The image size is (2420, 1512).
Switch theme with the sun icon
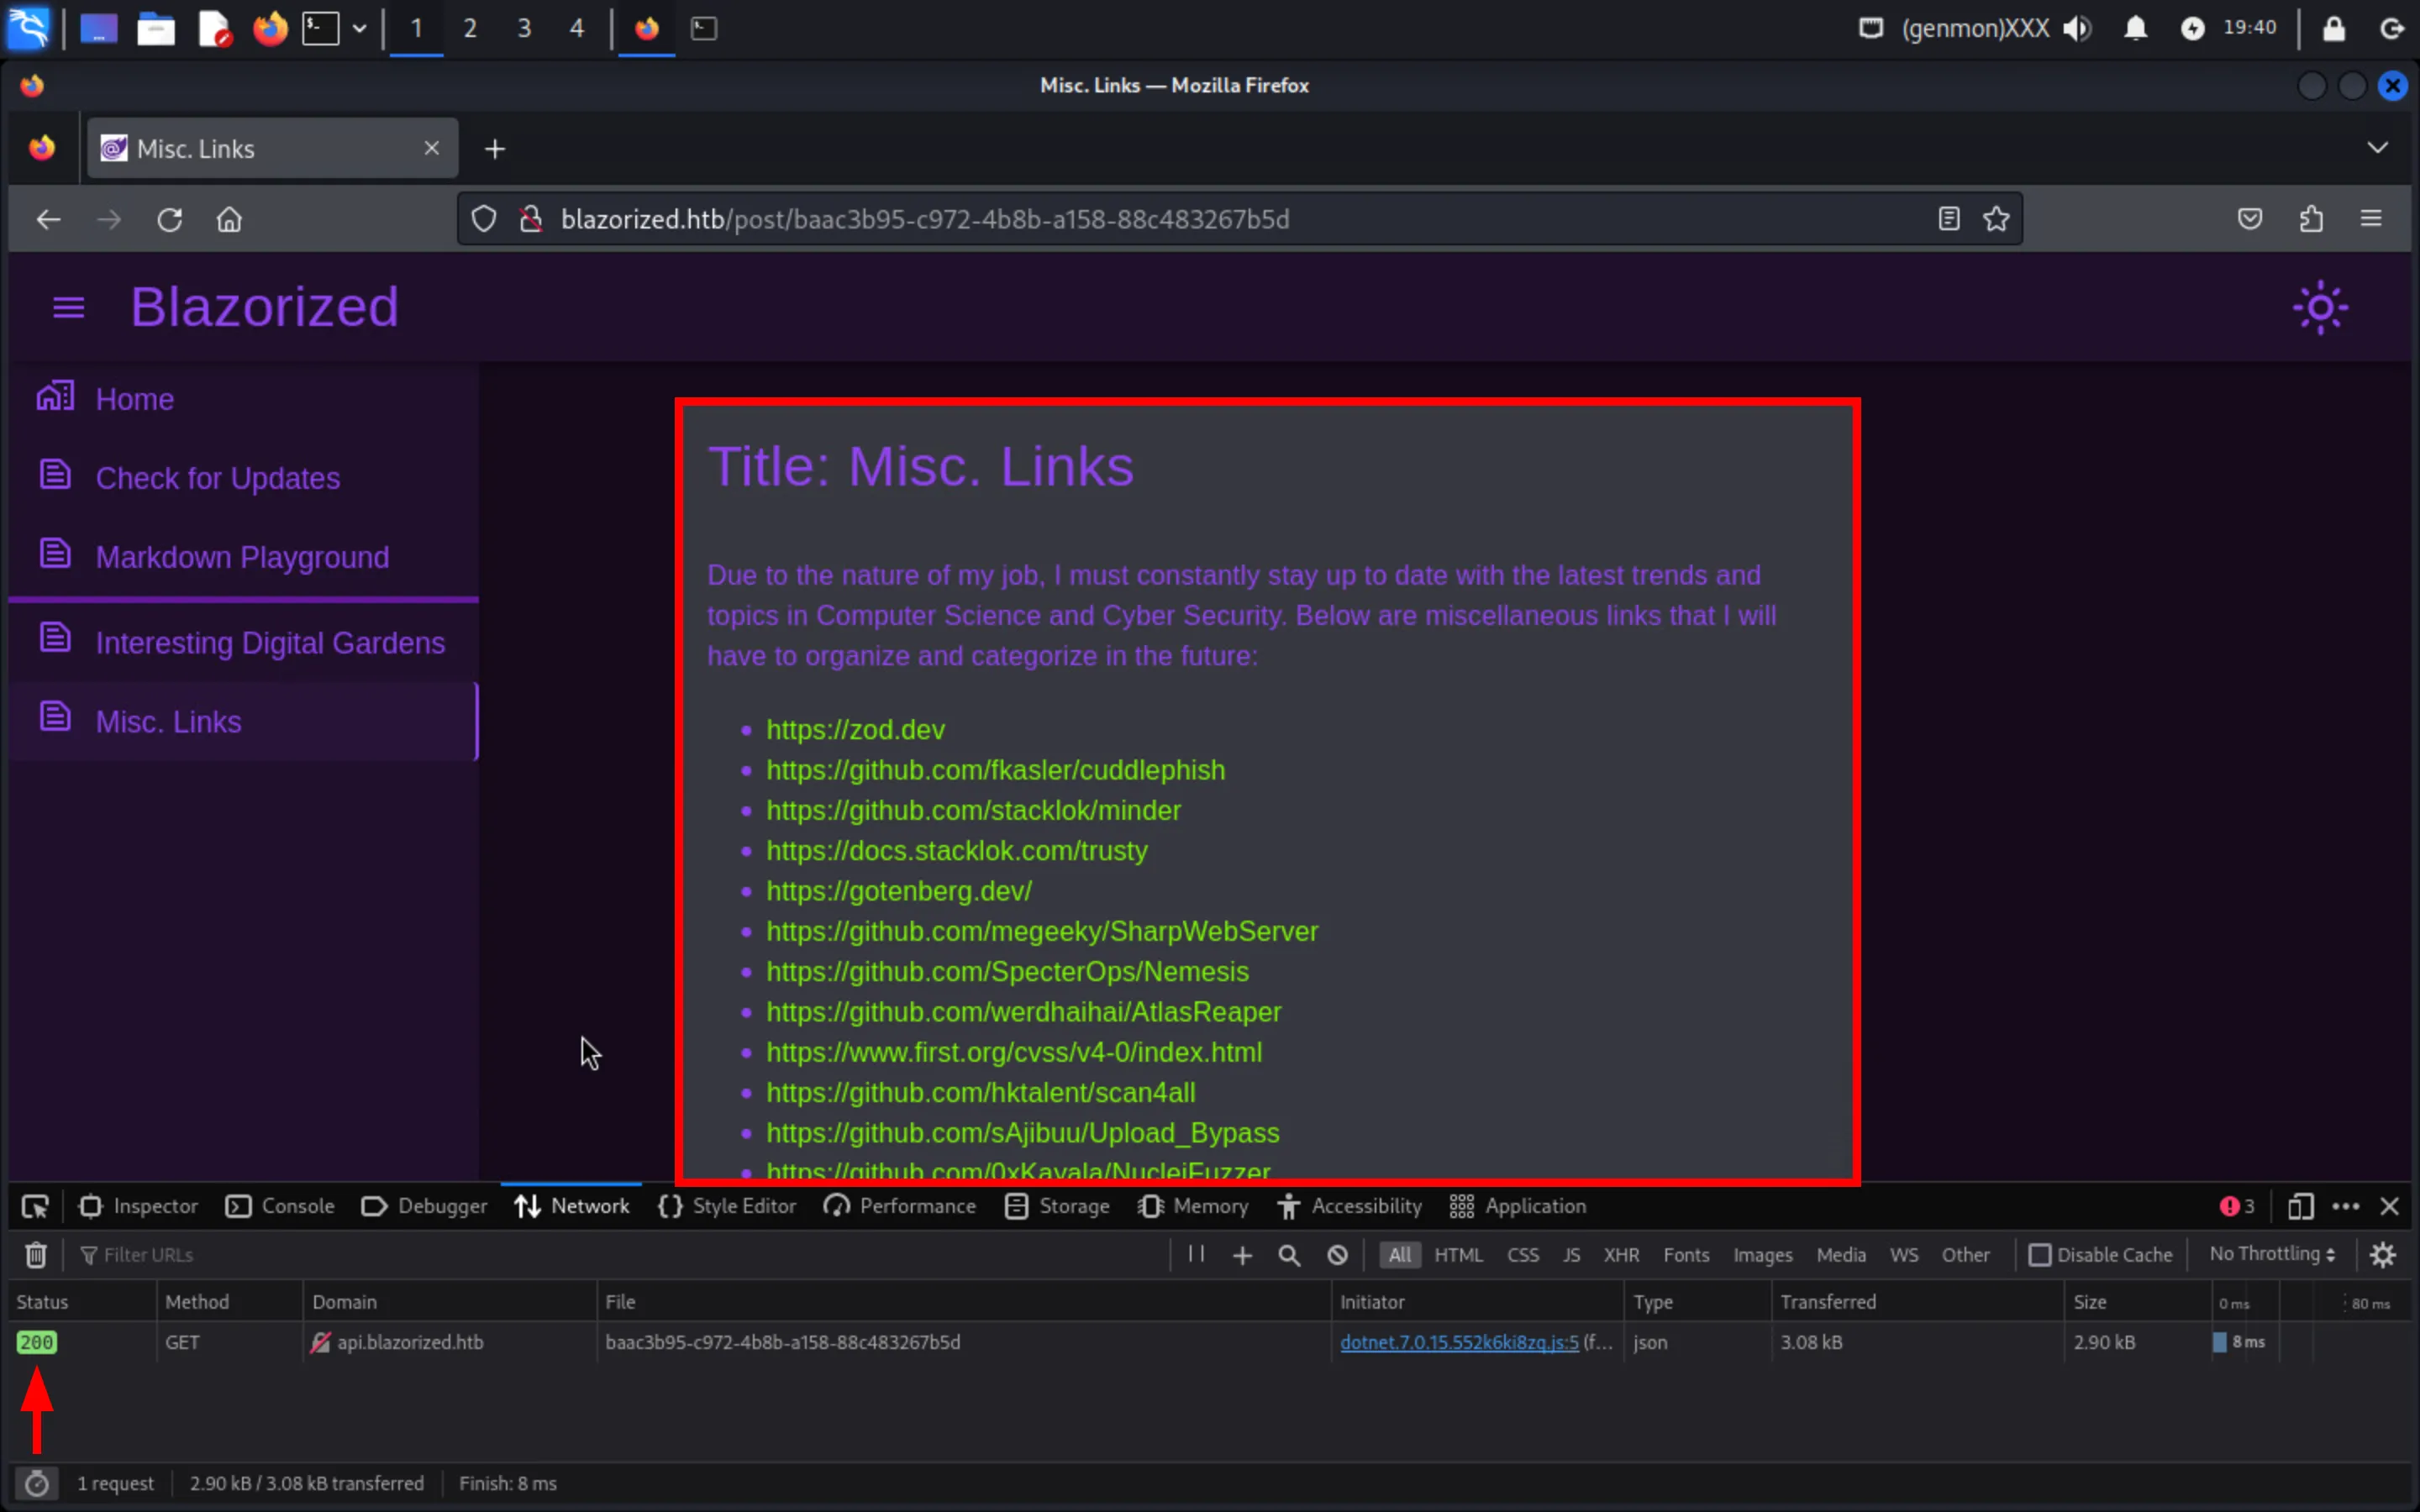[x=2320, y=307]
